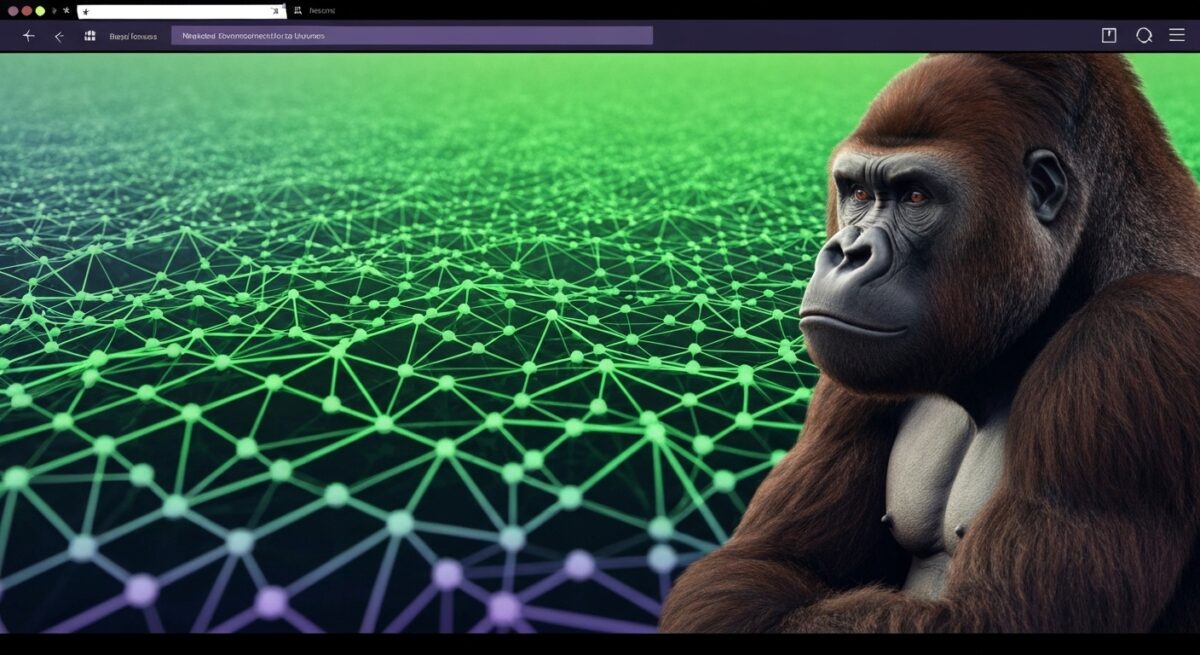Click the leftmost window control circle
Viewport: 1200px width, 655px height.
(x=13, y=10)
